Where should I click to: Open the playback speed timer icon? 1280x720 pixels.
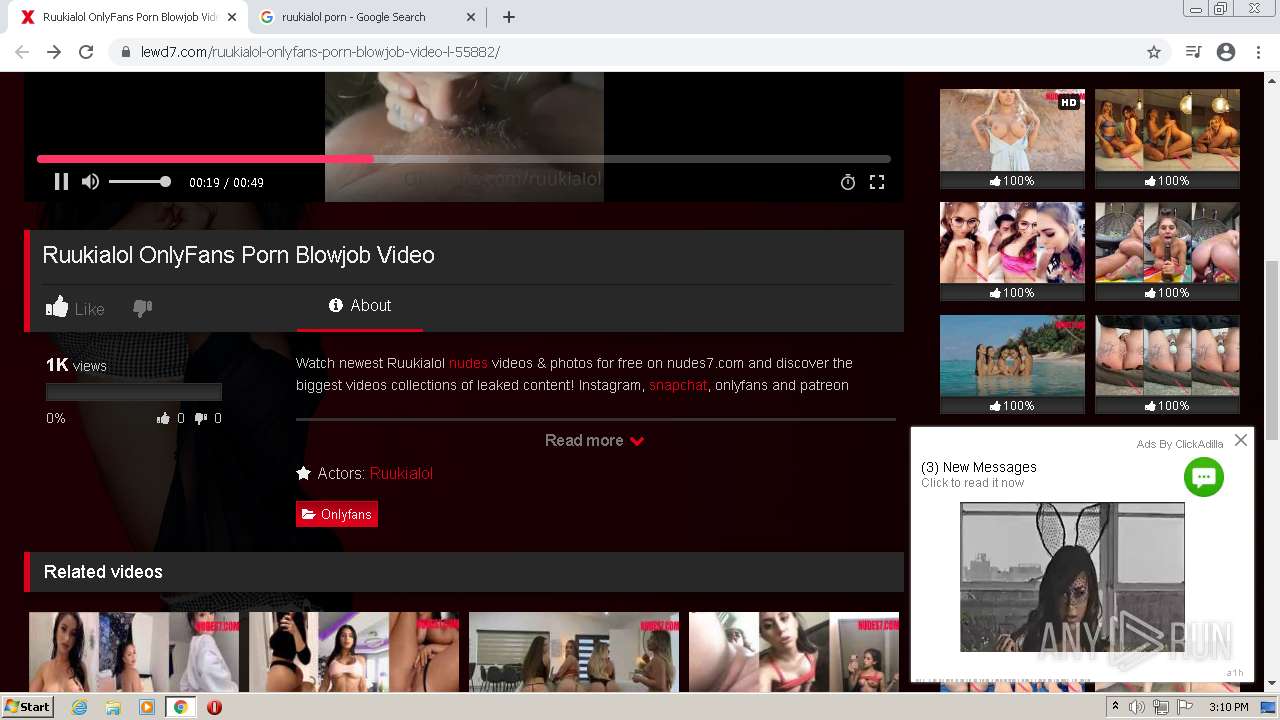[848, 182]
